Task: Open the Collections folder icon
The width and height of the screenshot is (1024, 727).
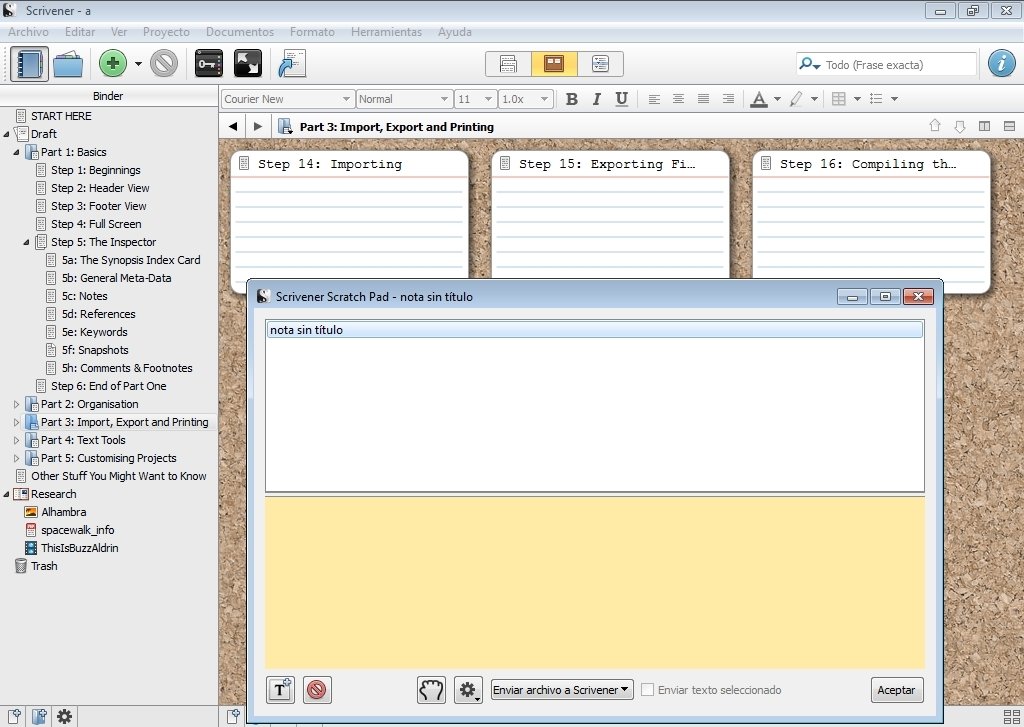Action: click(x=68, y=64)
